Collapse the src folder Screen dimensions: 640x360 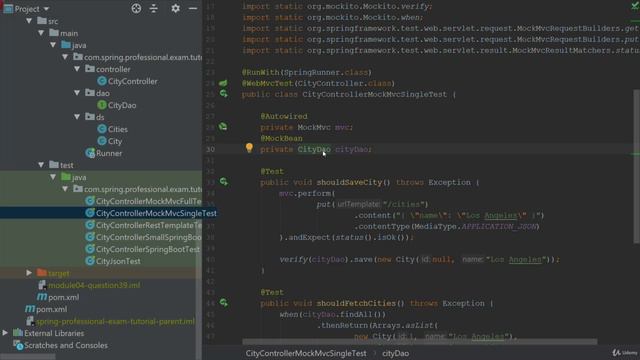[29, 21]
